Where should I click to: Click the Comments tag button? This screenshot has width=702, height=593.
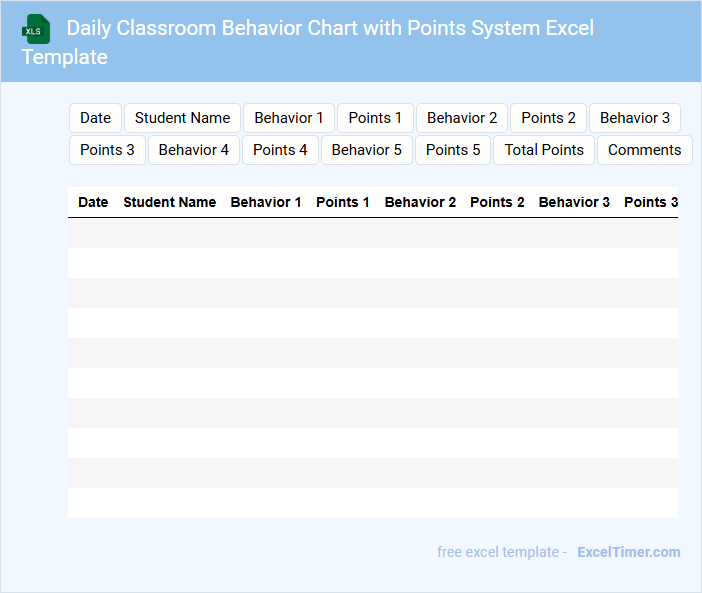point(644,150)
